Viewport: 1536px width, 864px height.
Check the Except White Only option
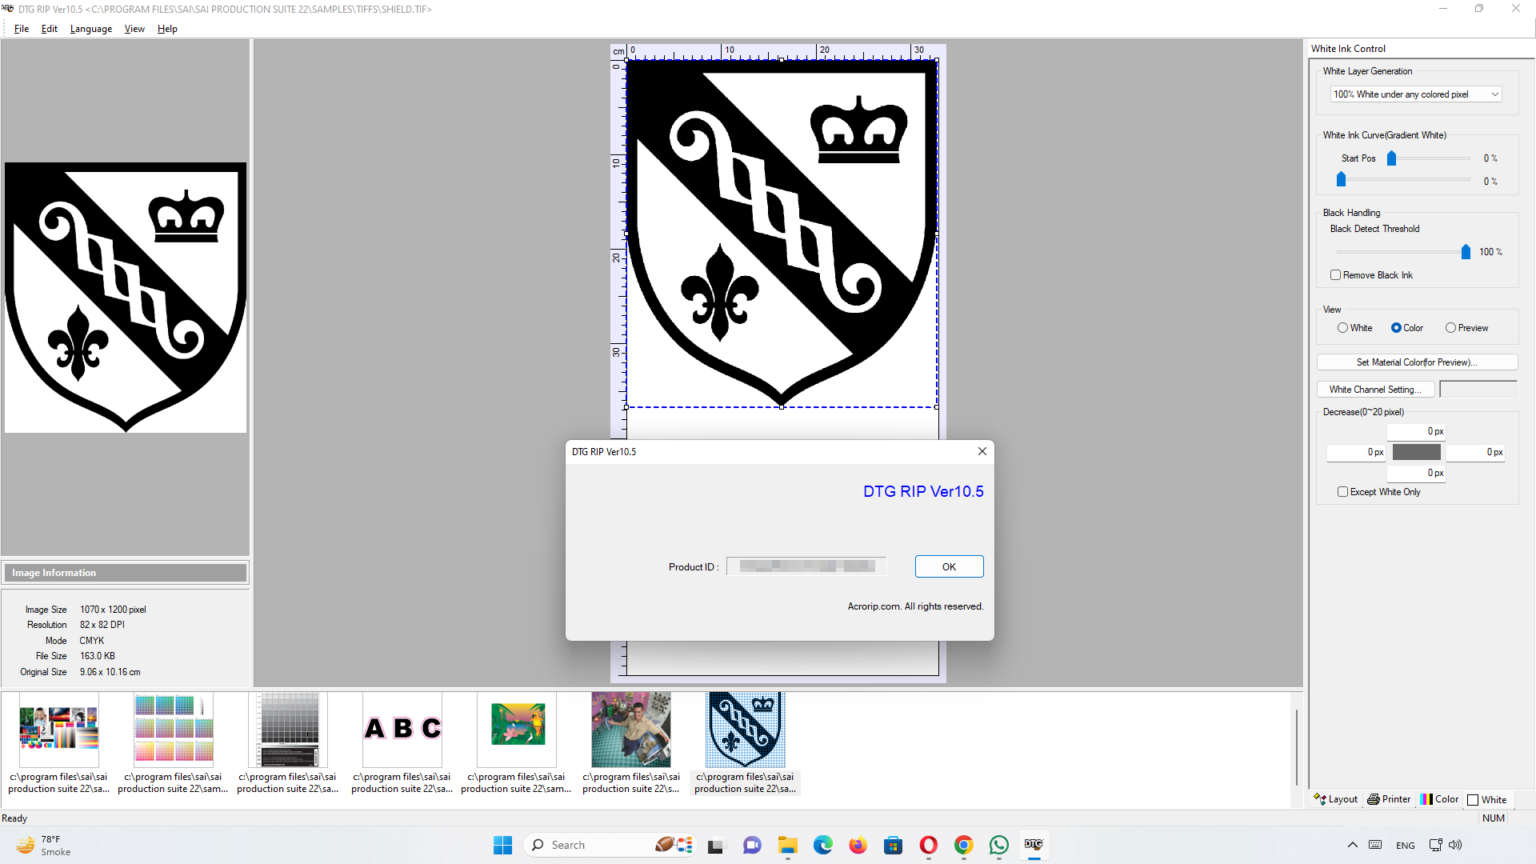[1343, 491]
